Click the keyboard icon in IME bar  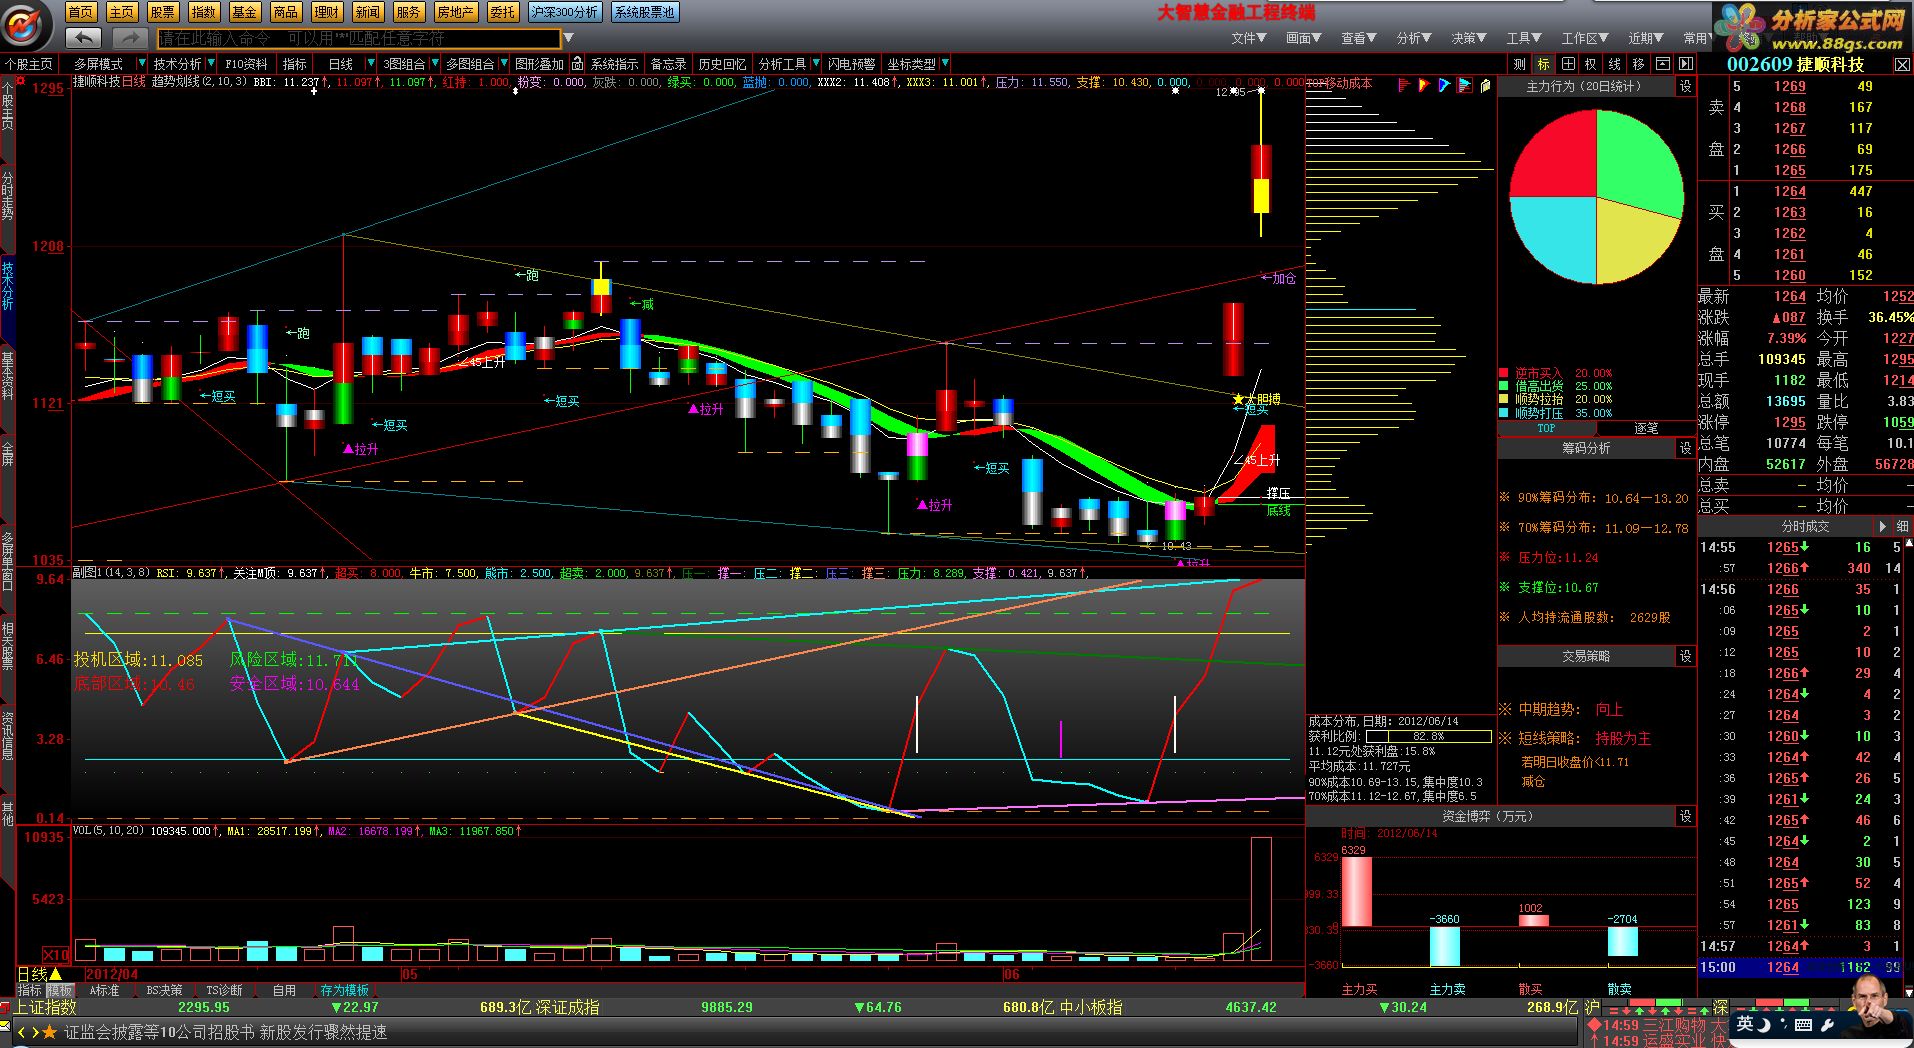pos(1803,1024)
